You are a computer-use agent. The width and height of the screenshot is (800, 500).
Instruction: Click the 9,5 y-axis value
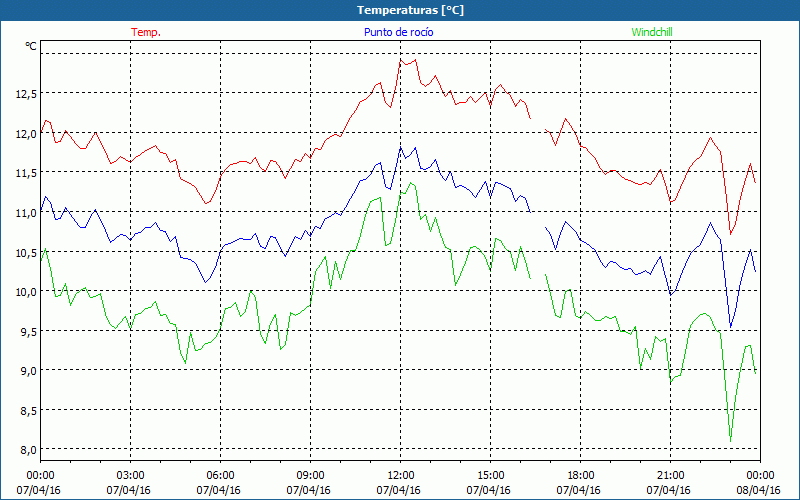[28, 332]
